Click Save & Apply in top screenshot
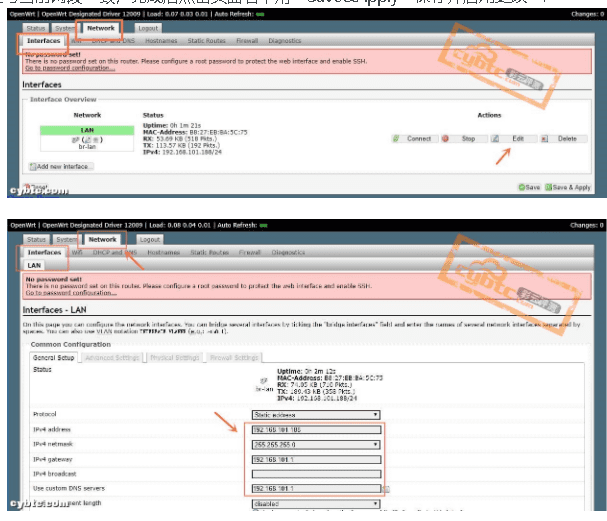This screenshot has width=607, height=521. [568, 187]
